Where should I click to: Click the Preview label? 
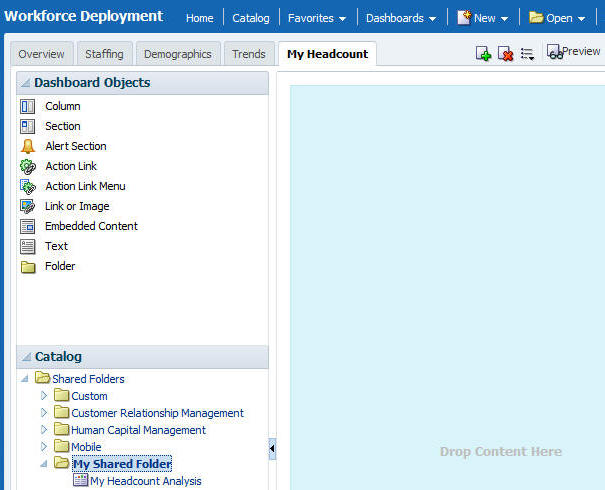(581, 51)
